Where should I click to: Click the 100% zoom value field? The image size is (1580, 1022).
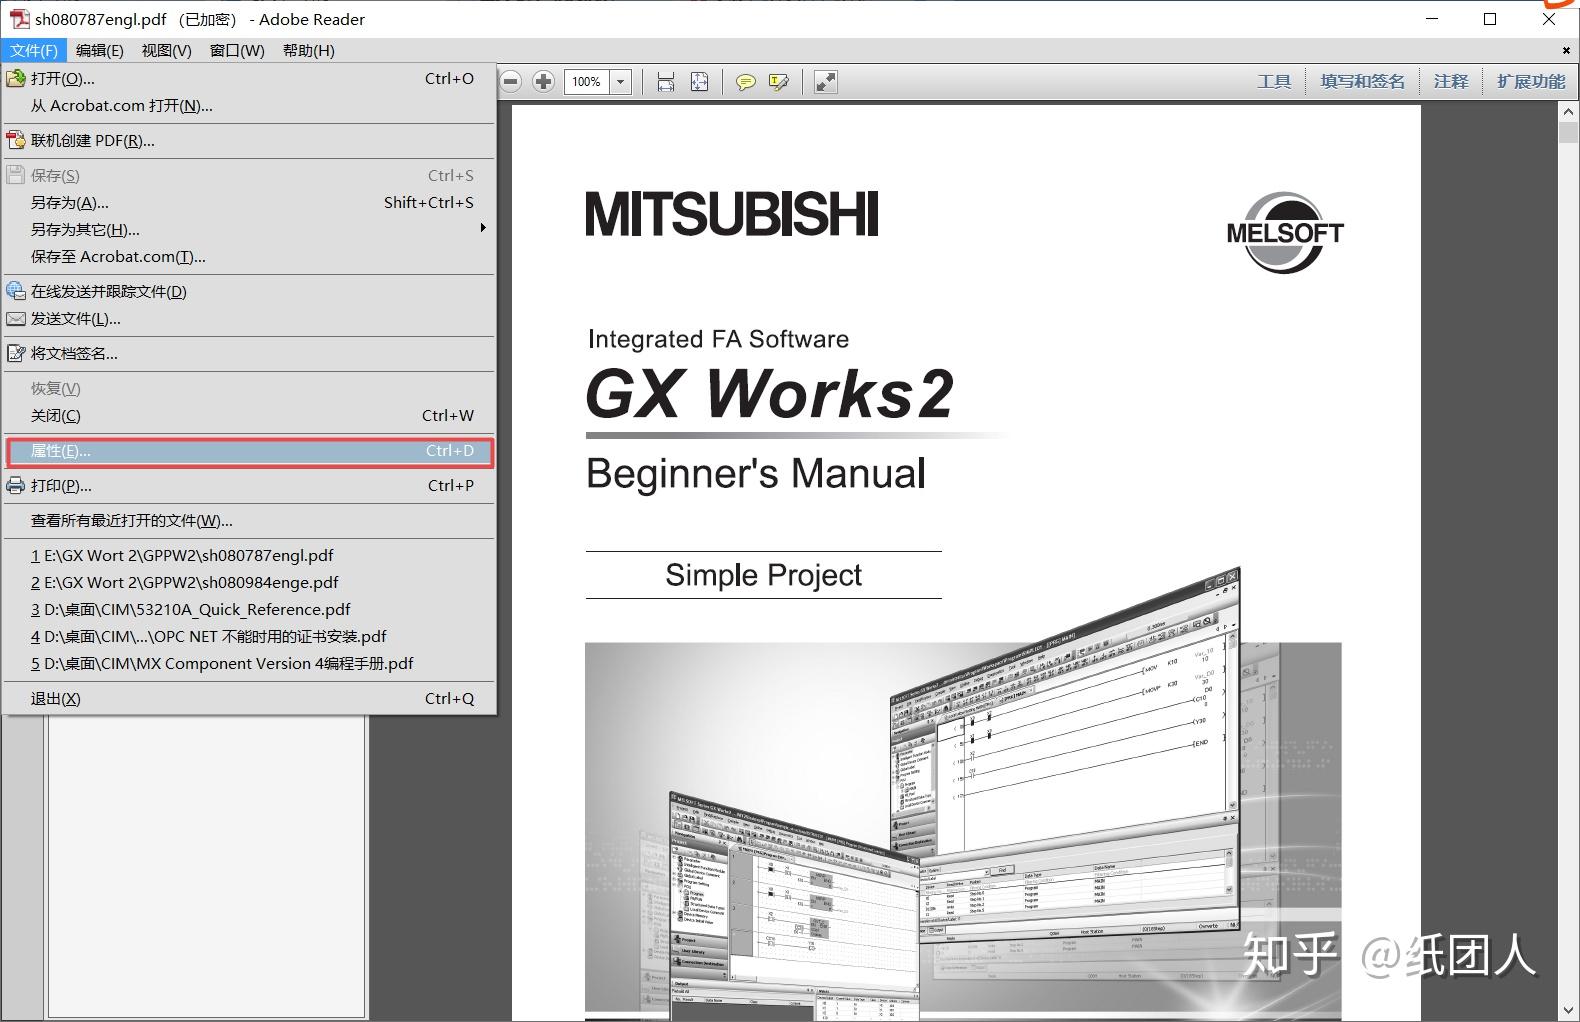587,82
